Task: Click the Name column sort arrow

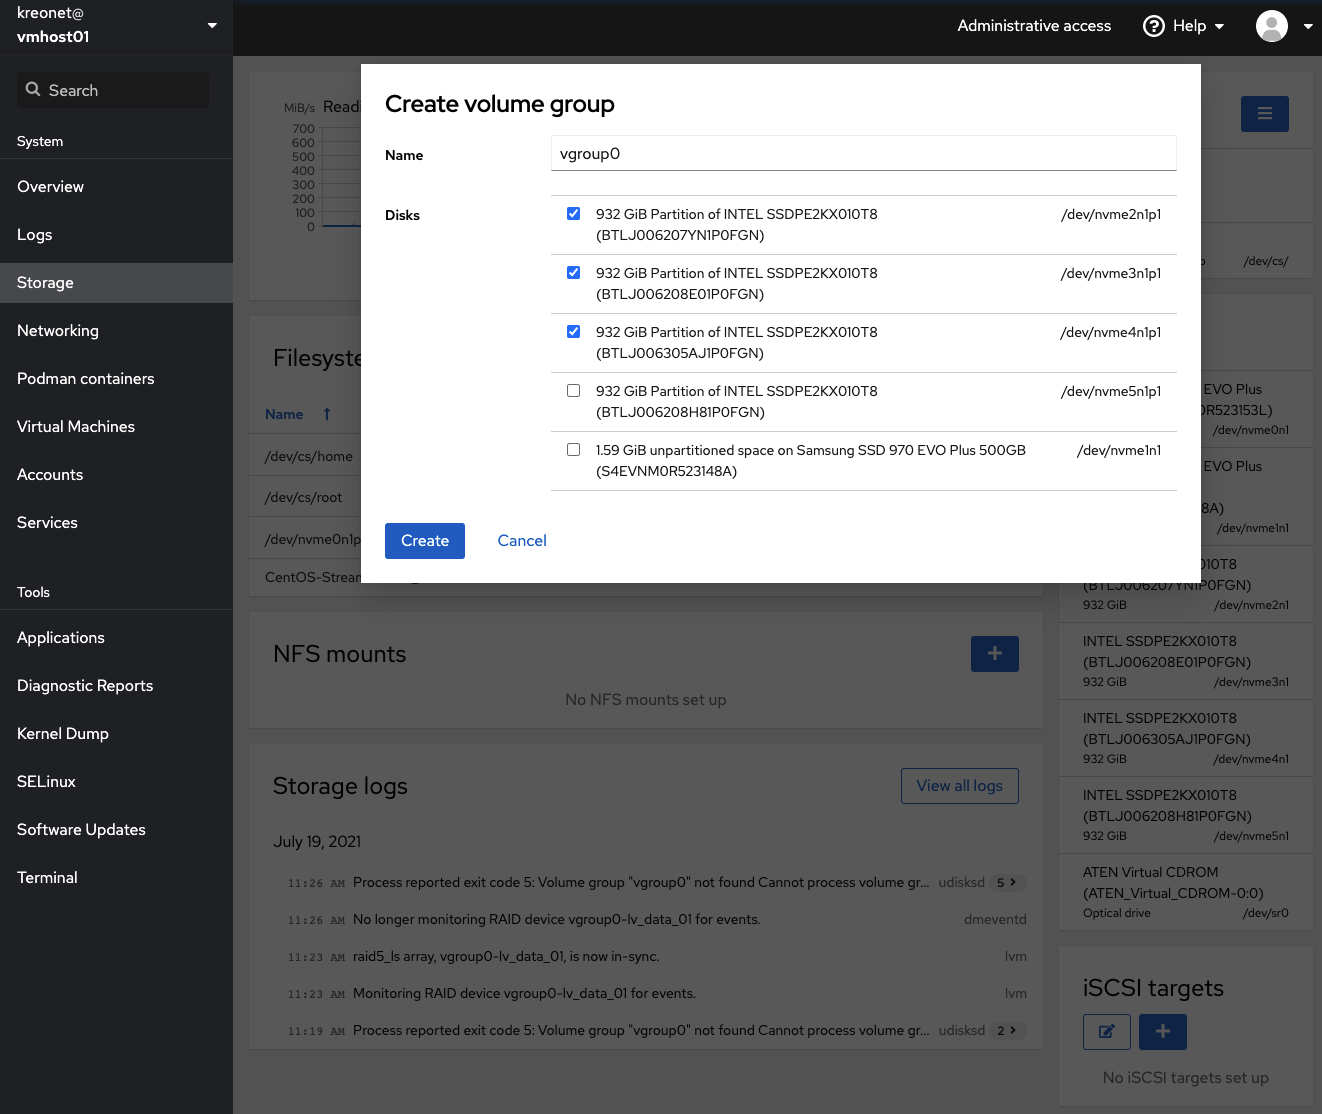Action: (326, 414)
